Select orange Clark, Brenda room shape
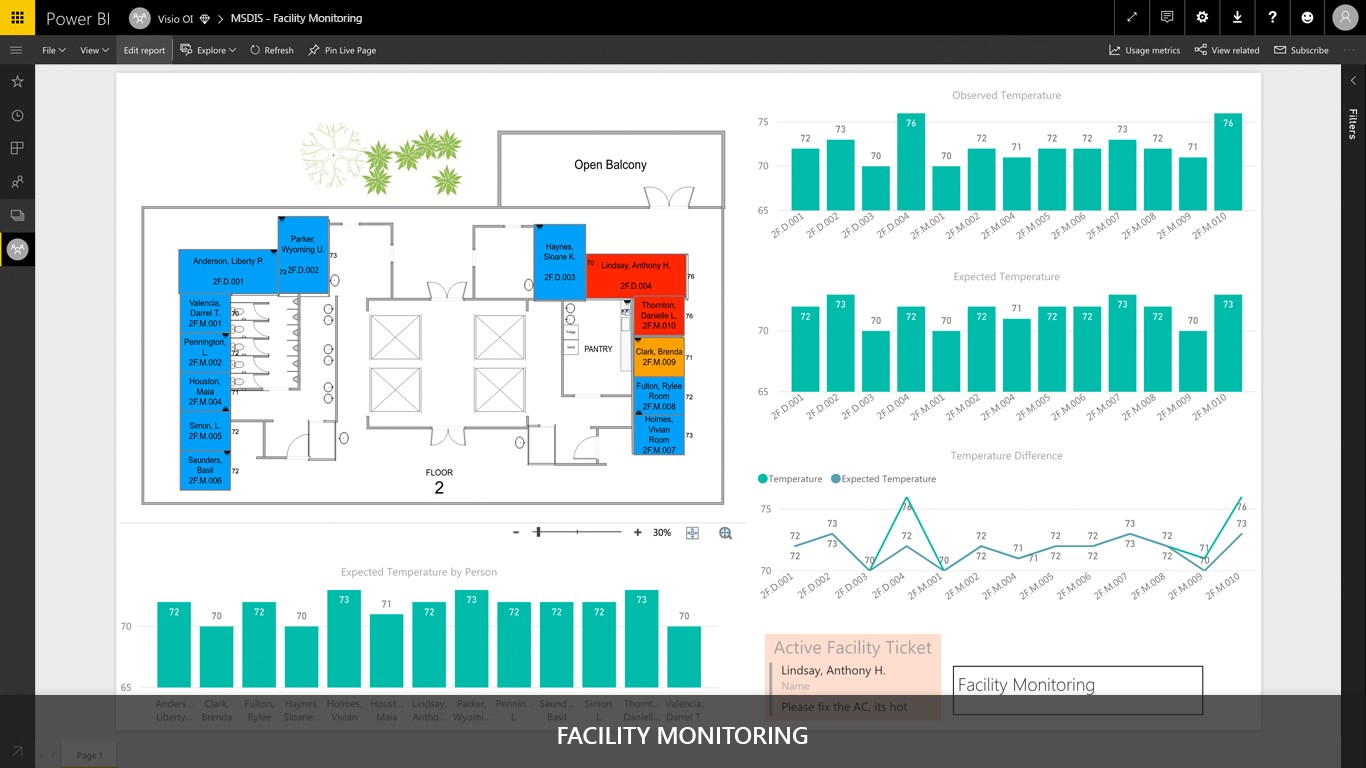 (x=658, y=357)
